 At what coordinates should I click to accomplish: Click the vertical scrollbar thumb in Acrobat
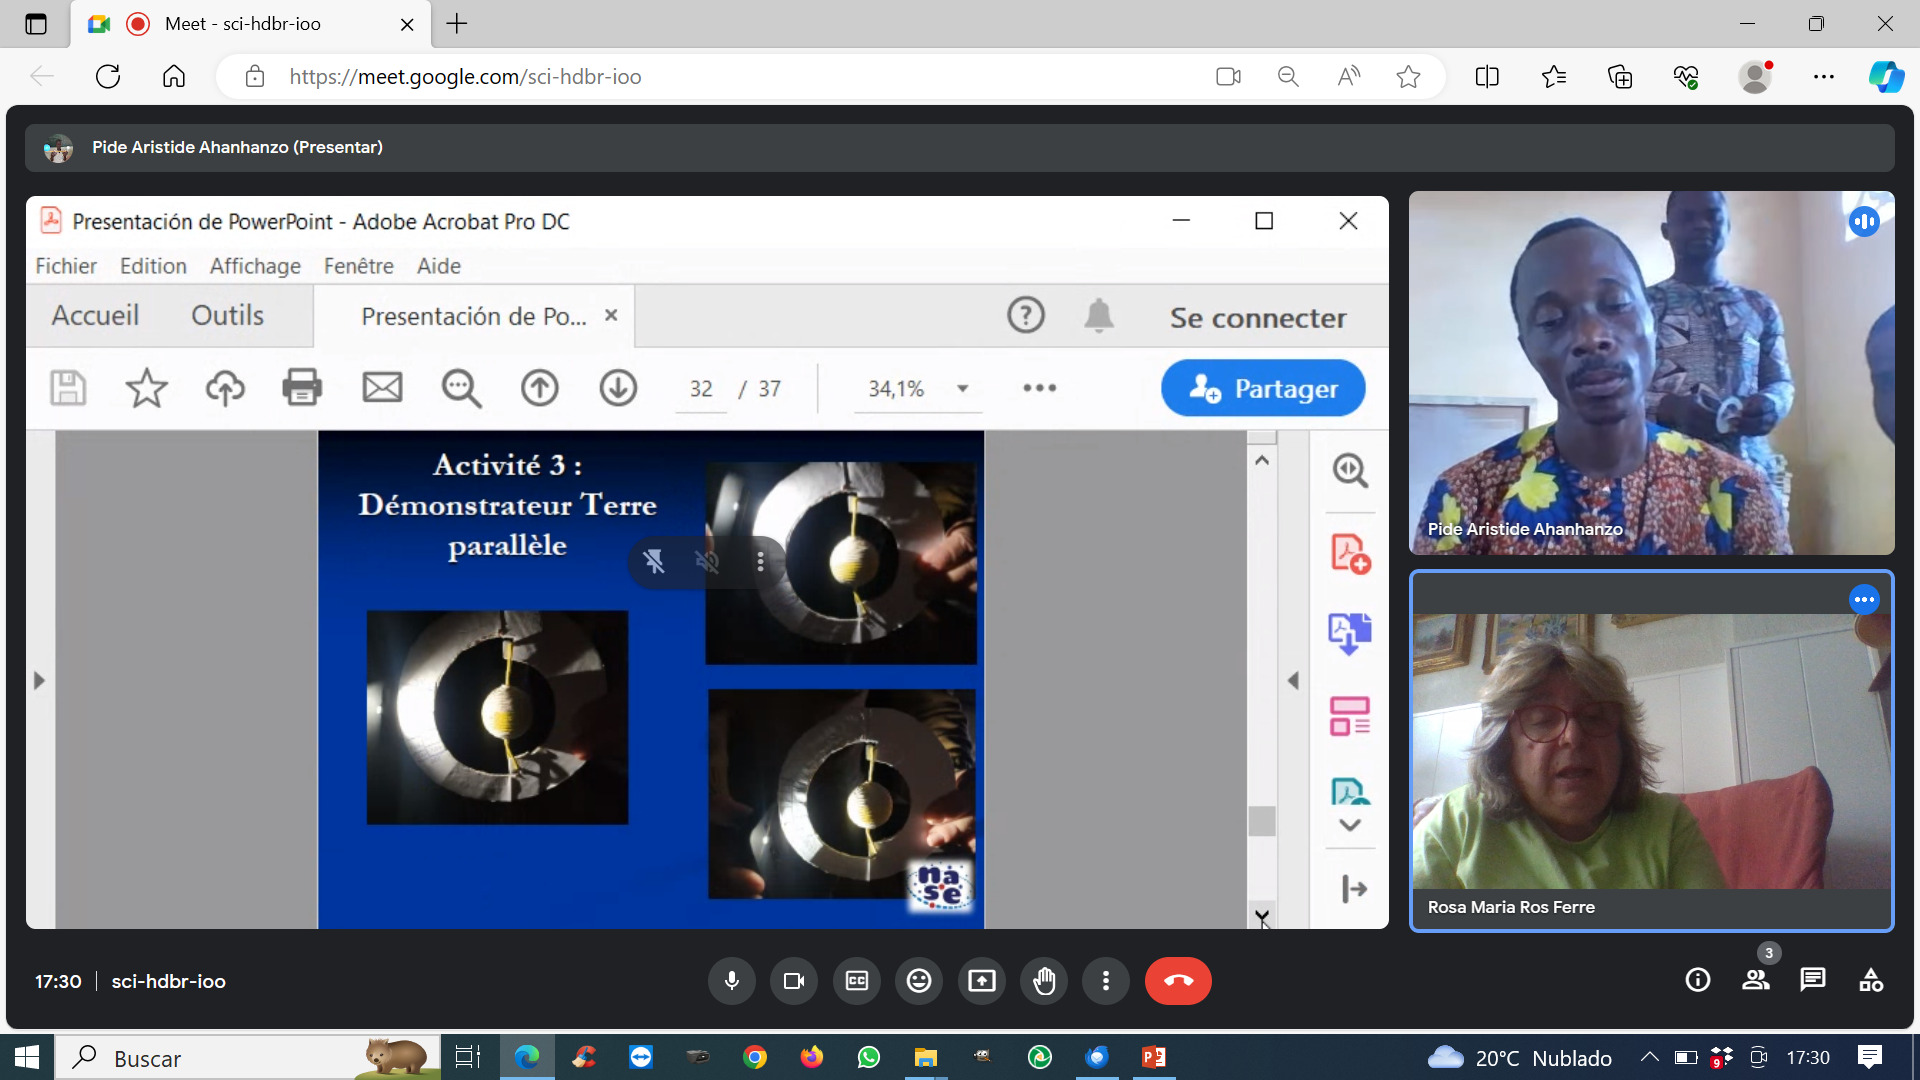(x=1262, y=821)
